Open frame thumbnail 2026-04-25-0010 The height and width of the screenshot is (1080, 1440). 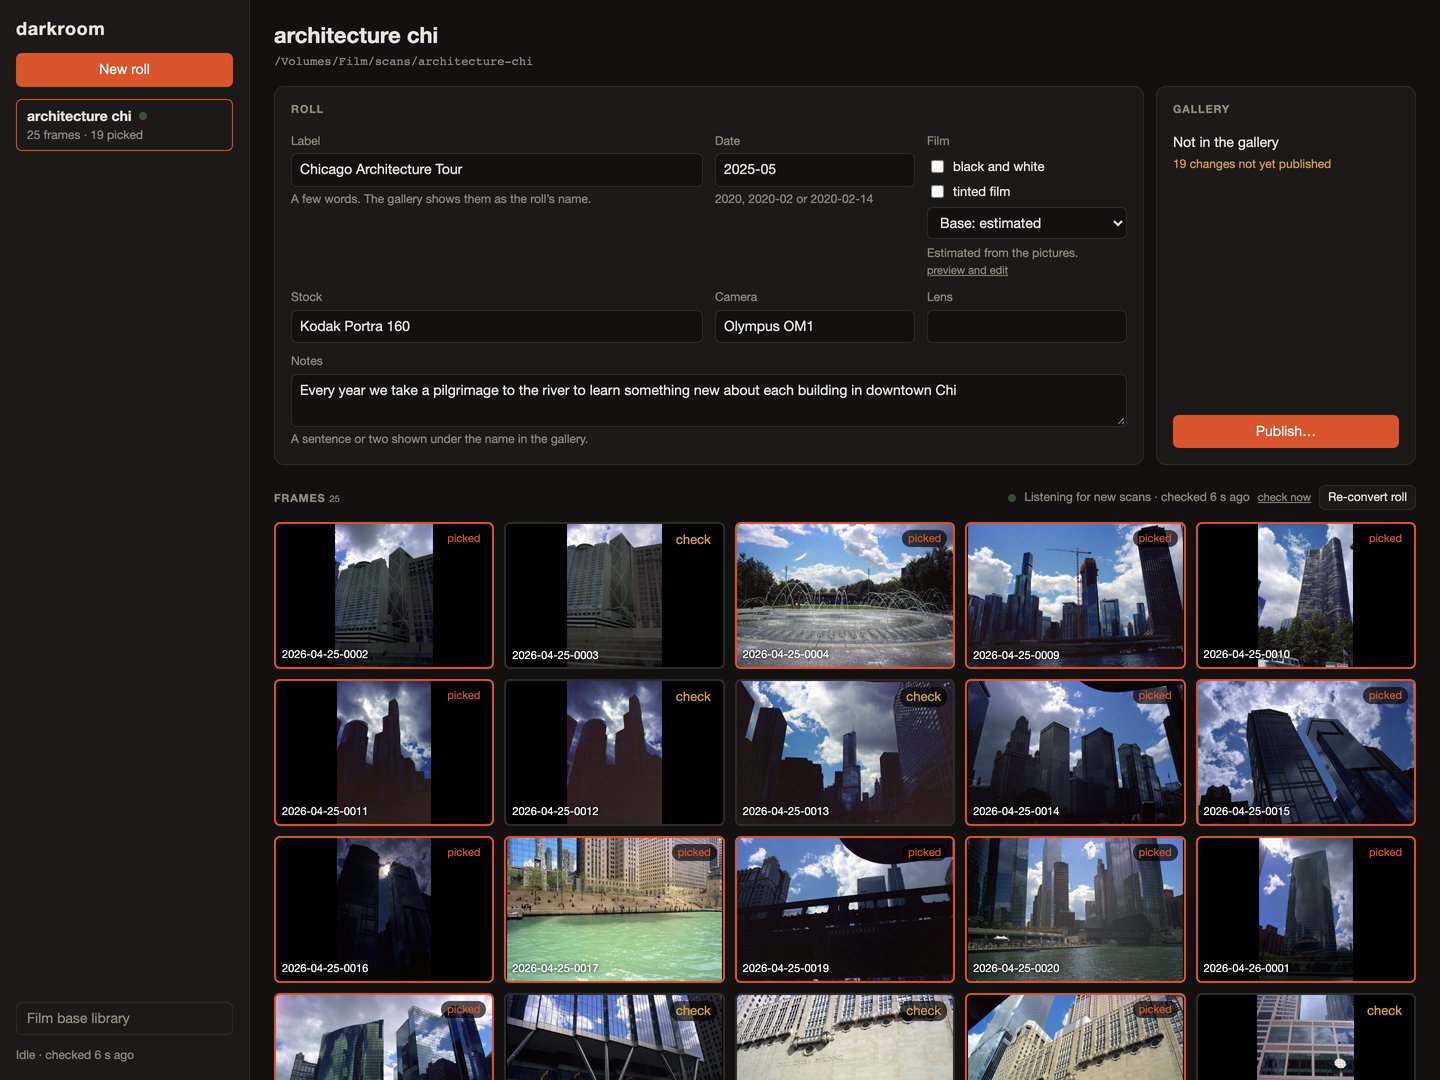1305,596
